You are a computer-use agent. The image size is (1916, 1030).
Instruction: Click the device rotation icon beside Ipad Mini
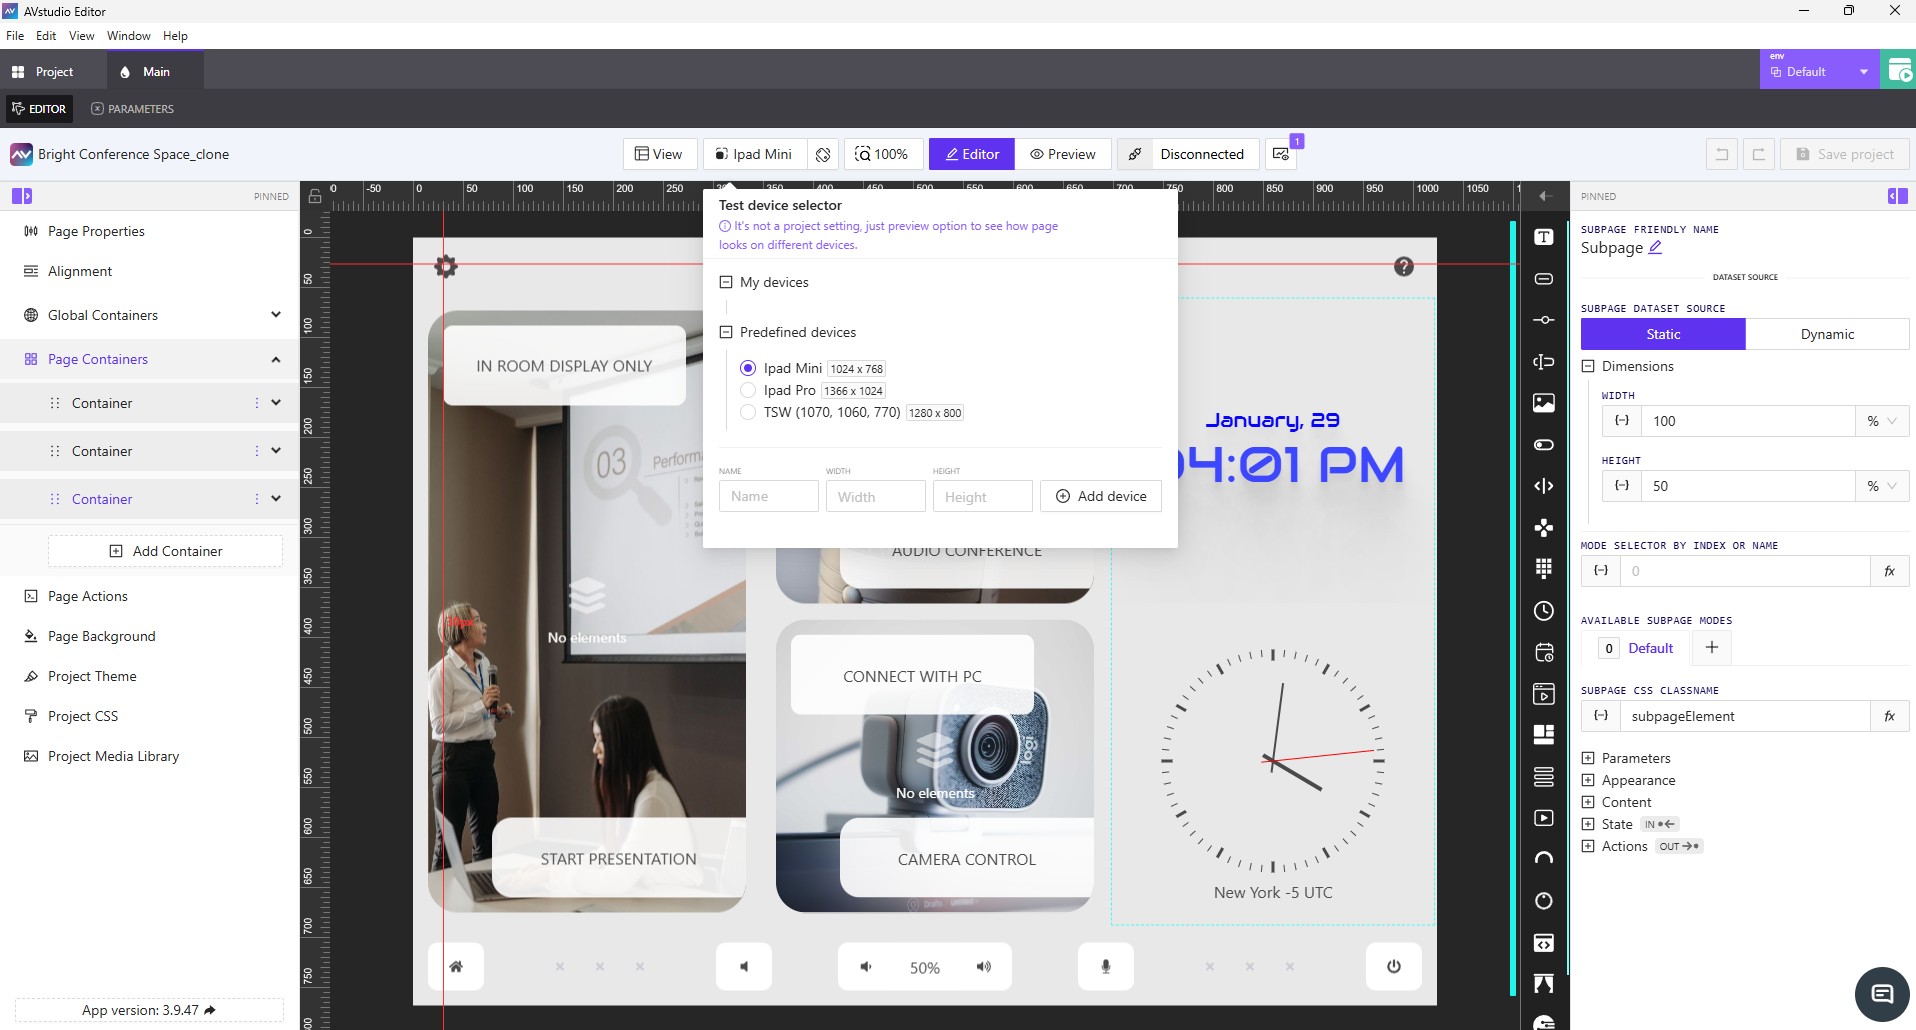click(823, 154)
